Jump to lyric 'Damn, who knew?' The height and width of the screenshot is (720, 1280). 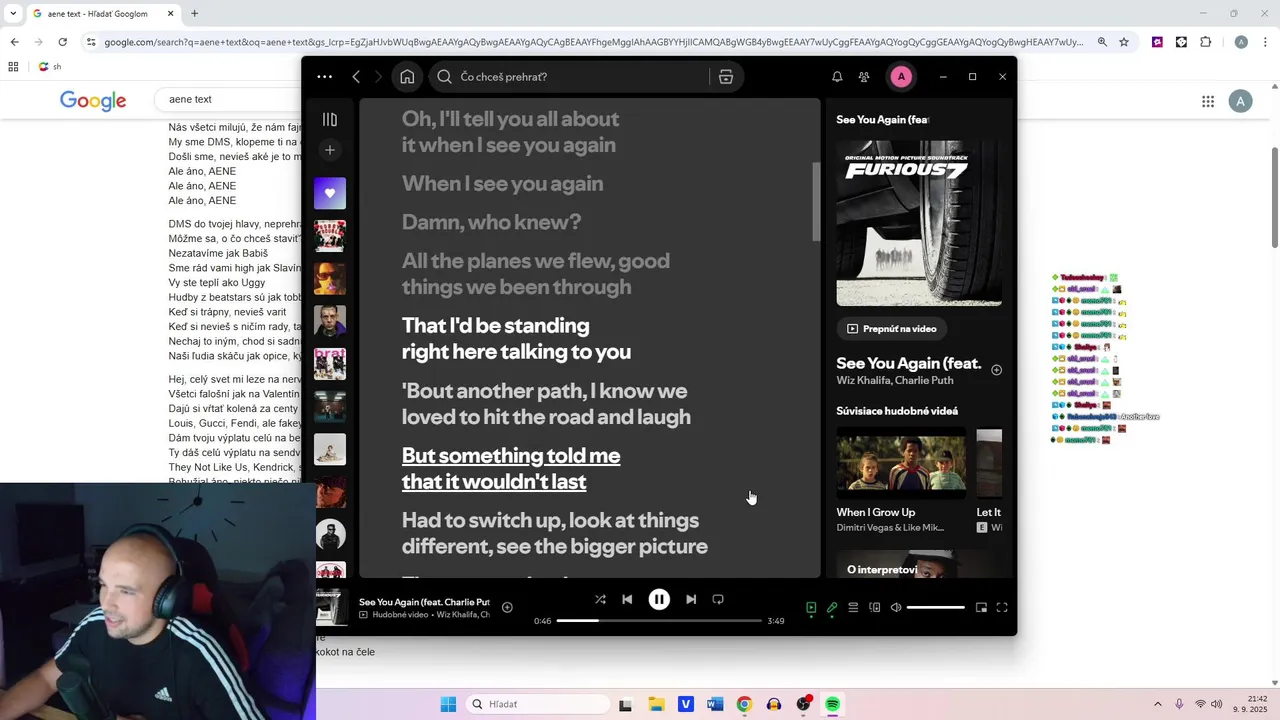[491, 222]
